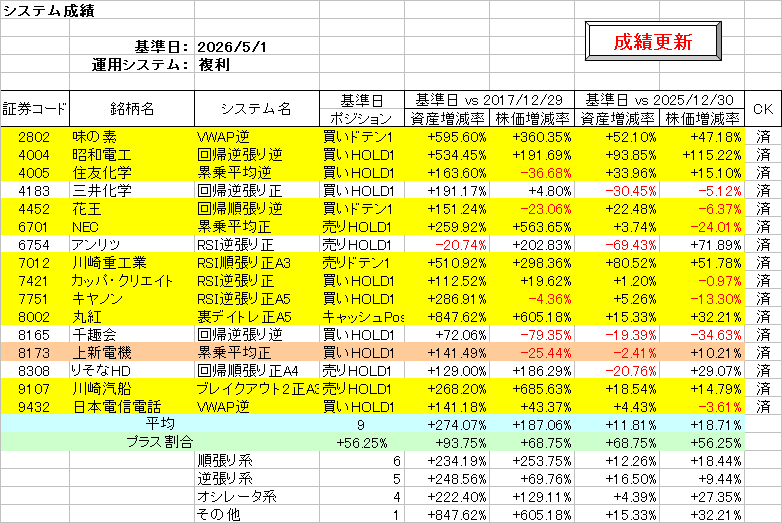The height and width of the screenshot is (523, 782).
Task: Click +93.75% in the プラス割合 row
Action: click(x=460, y=443)
